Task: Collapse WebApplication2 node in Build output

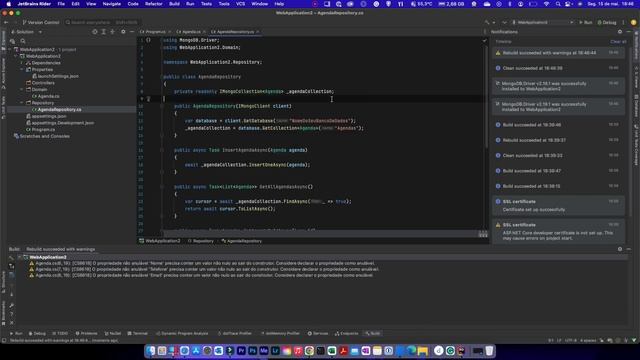Action: (19, 258)
